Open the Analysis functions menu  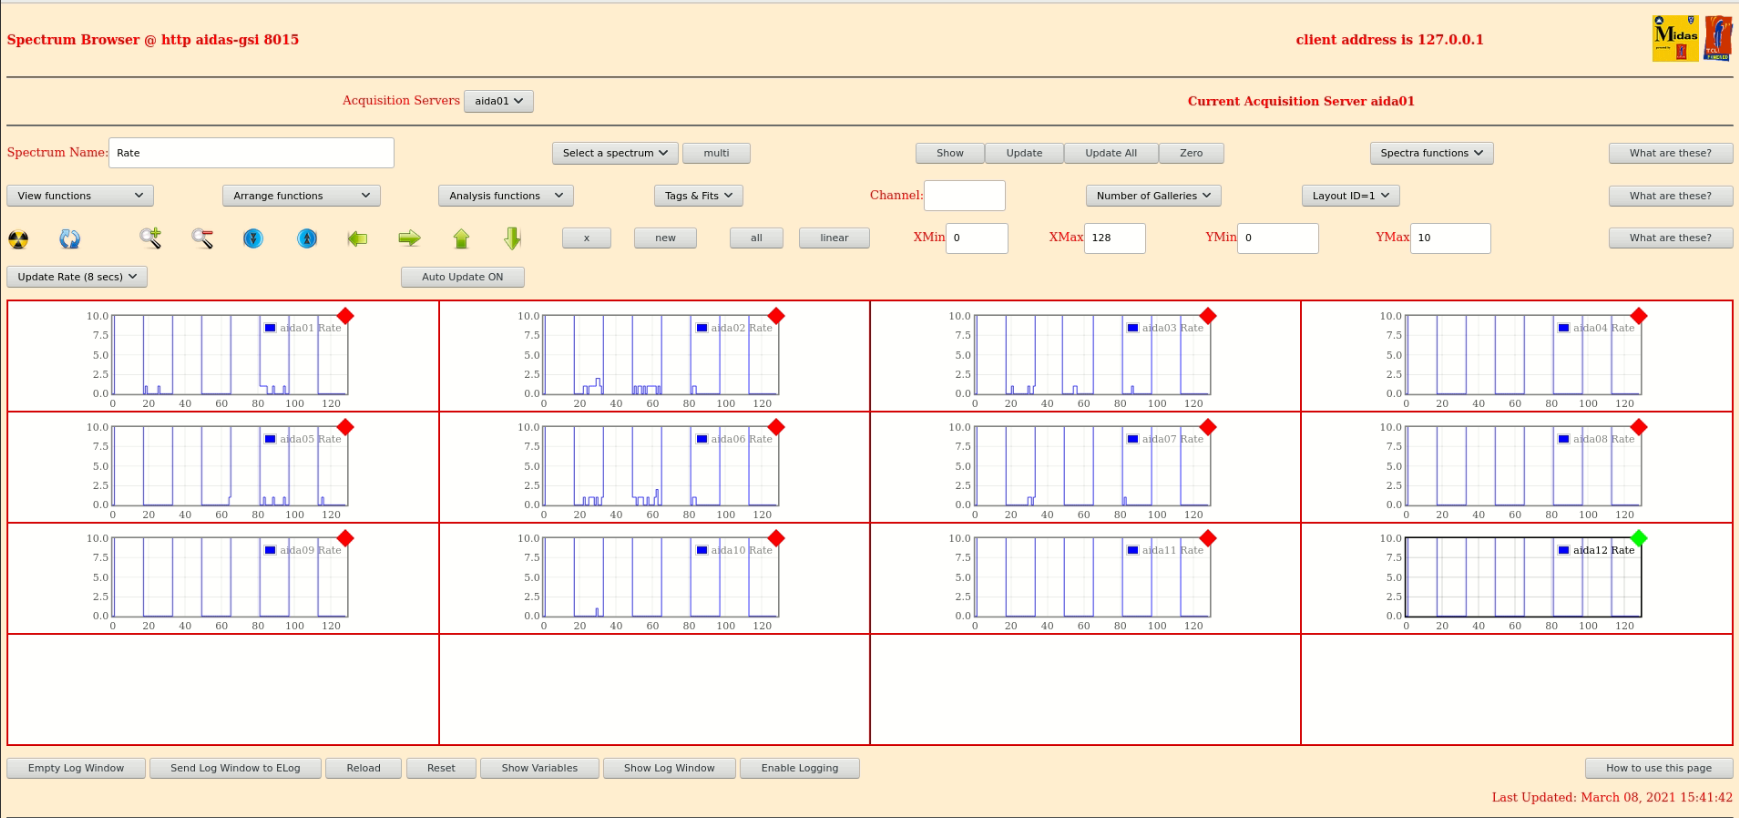[x=505, y=196]
